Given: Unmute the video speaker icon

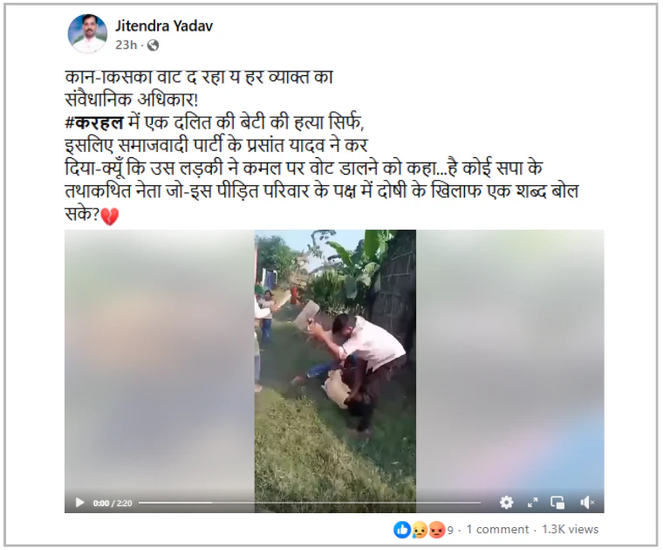Looking at the screenshot, I should [x=586, y=503].
